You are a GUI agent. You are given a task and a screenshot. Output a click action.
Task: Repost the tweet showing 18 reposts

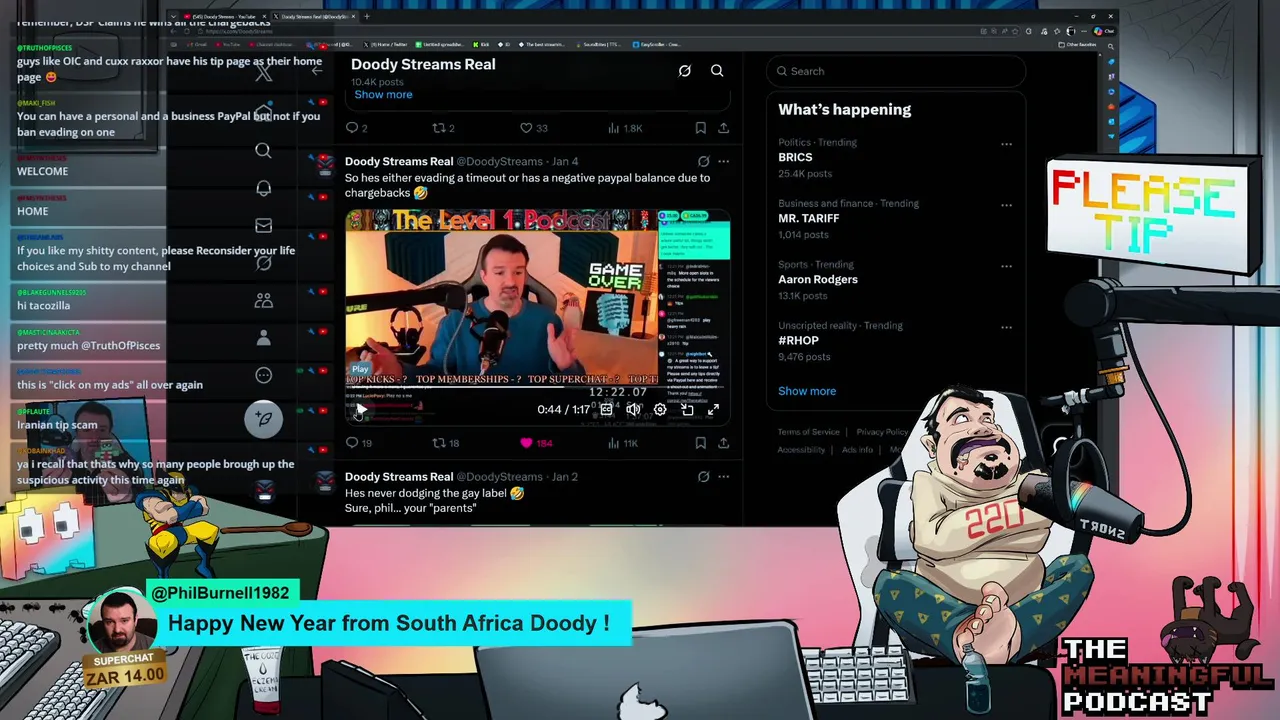(x=445, y=443)
